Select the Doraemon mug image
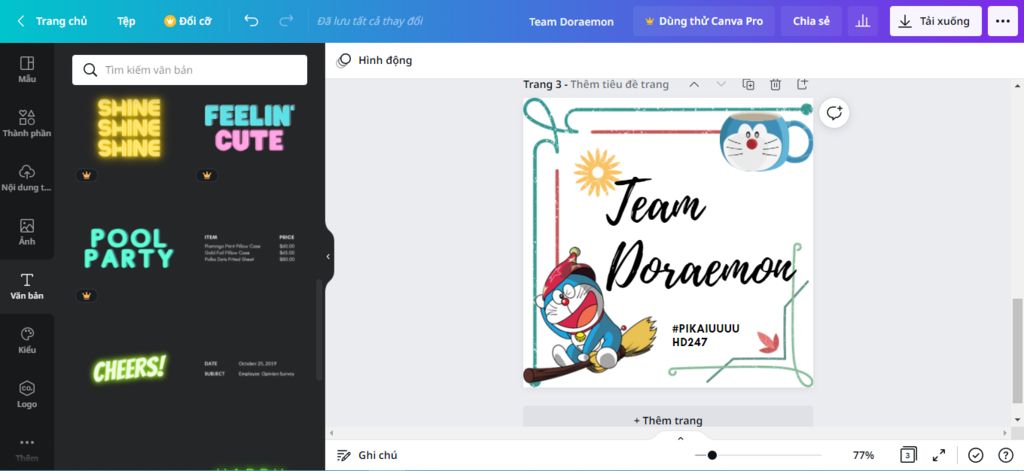This screenshot has height=471, width=1024. pos(766,140)
